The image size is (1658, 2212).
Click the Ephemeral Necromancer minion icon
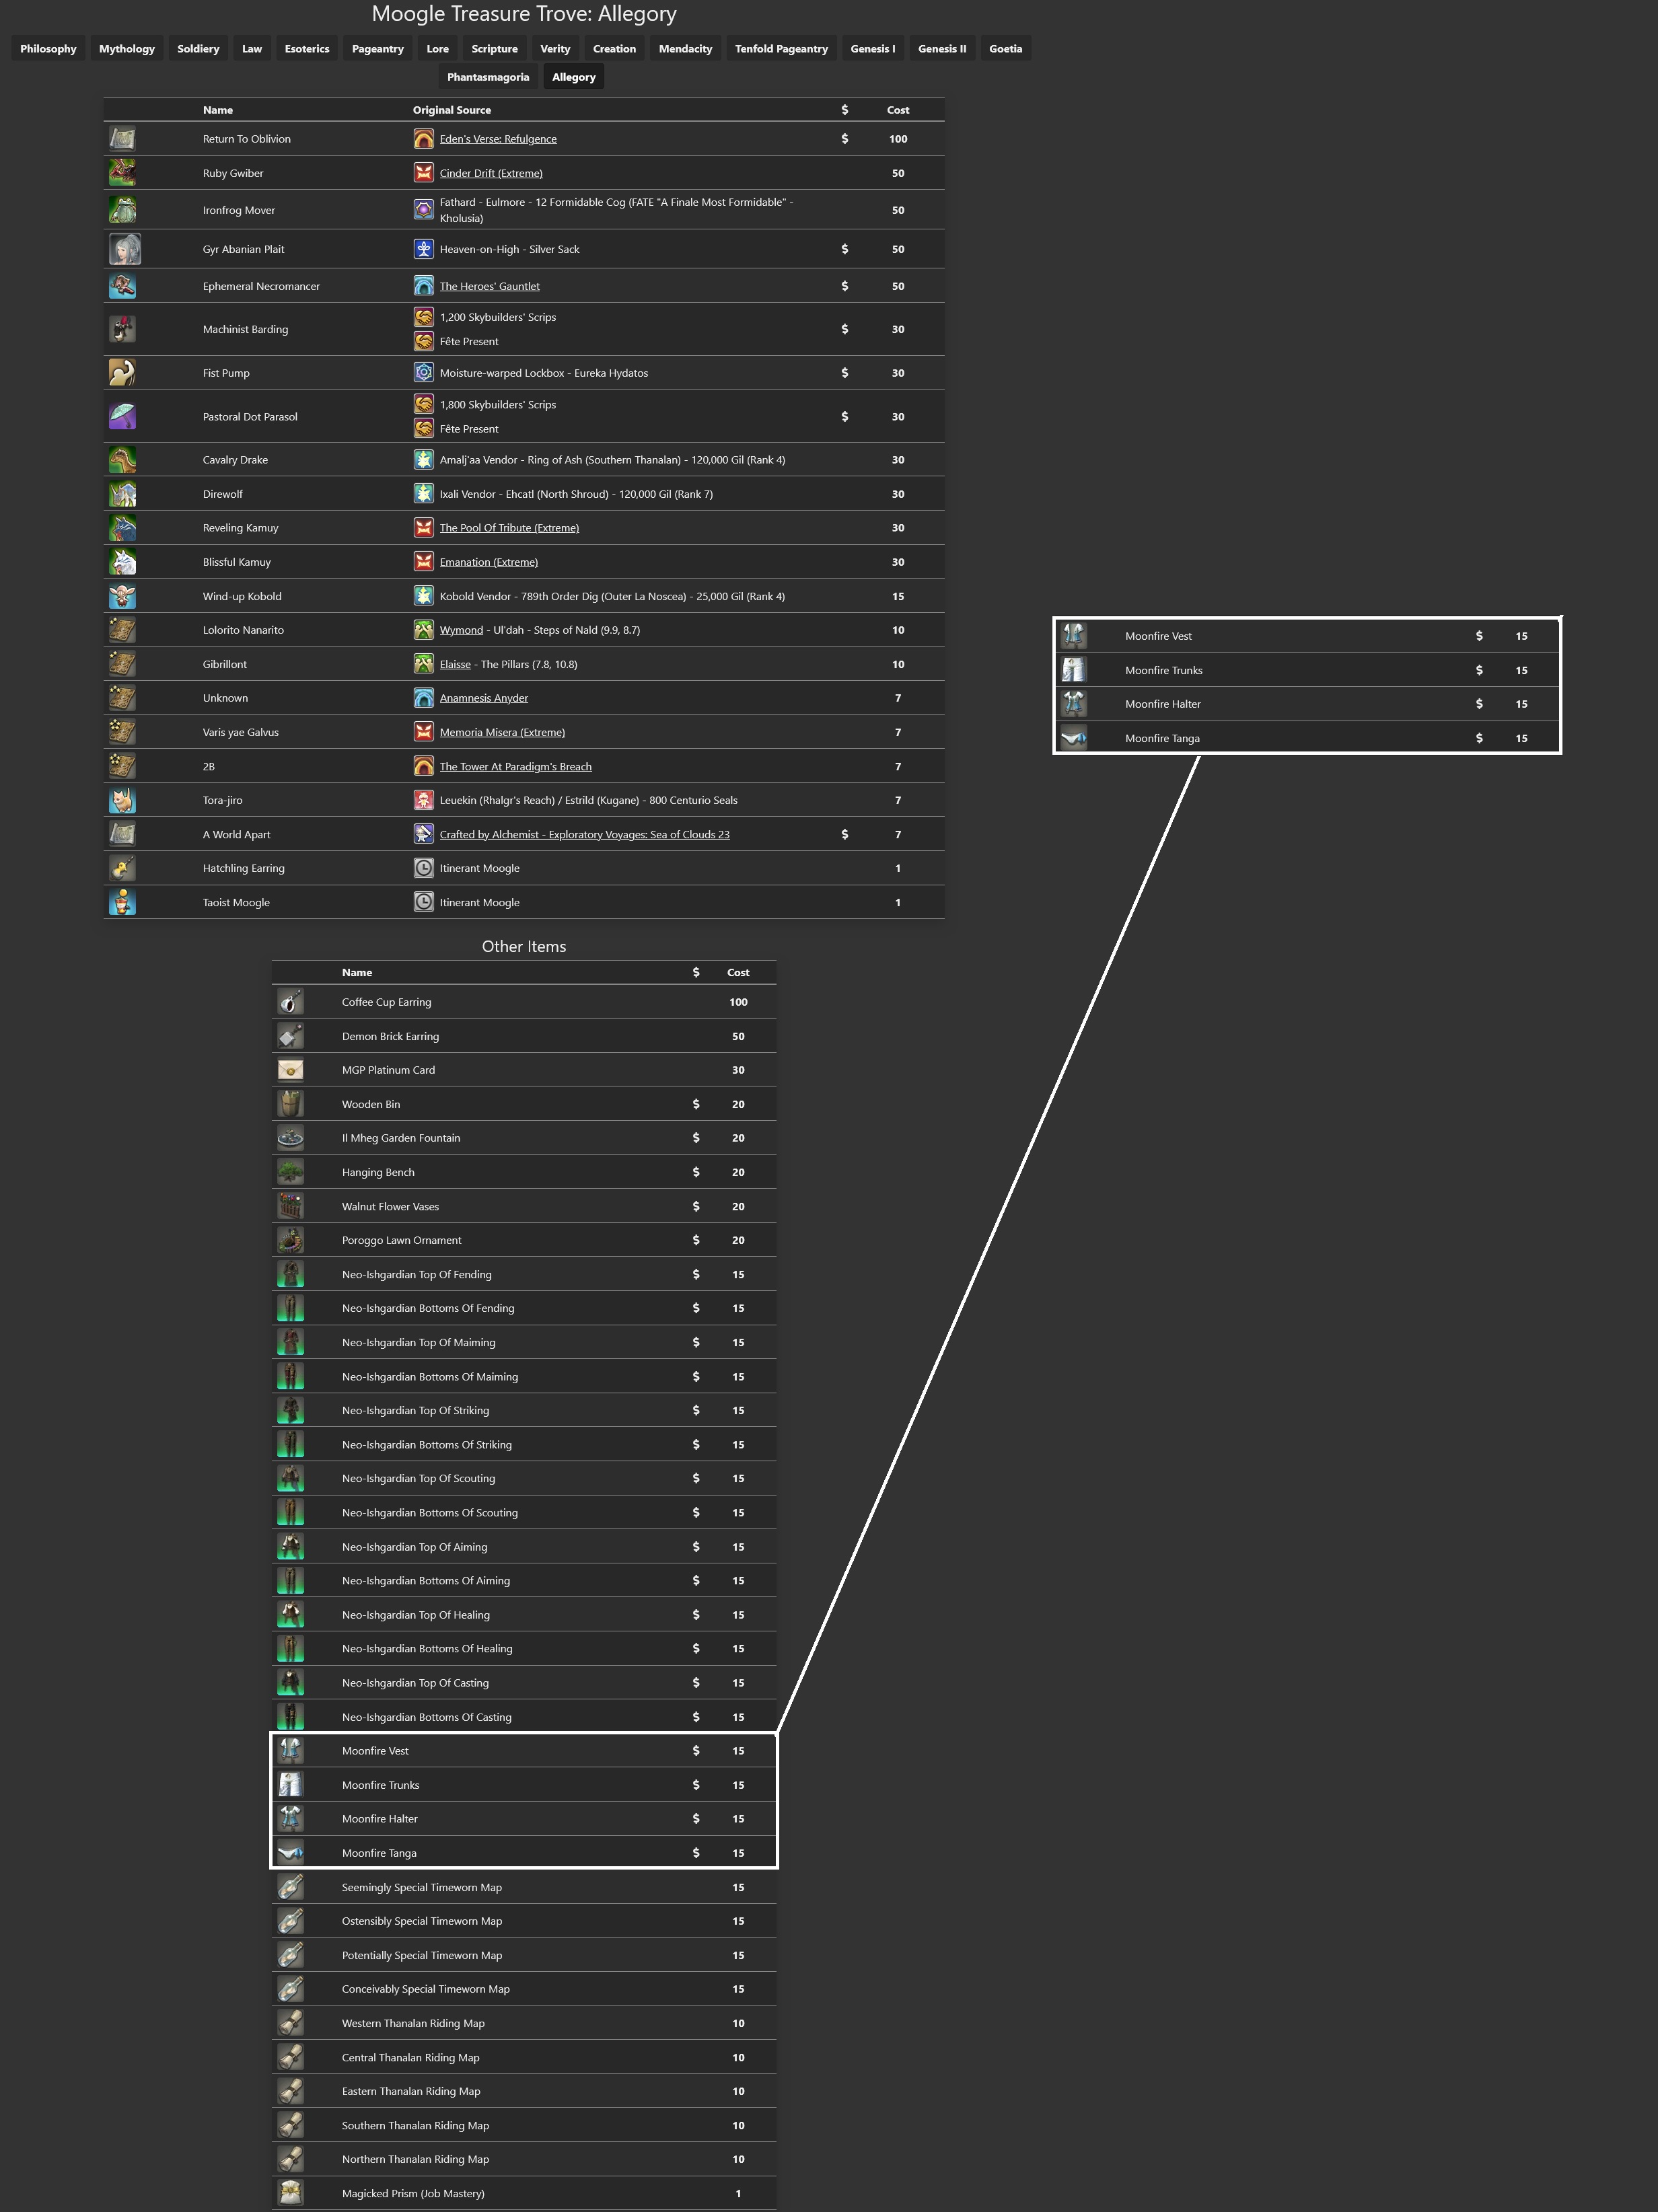[122, 286]
